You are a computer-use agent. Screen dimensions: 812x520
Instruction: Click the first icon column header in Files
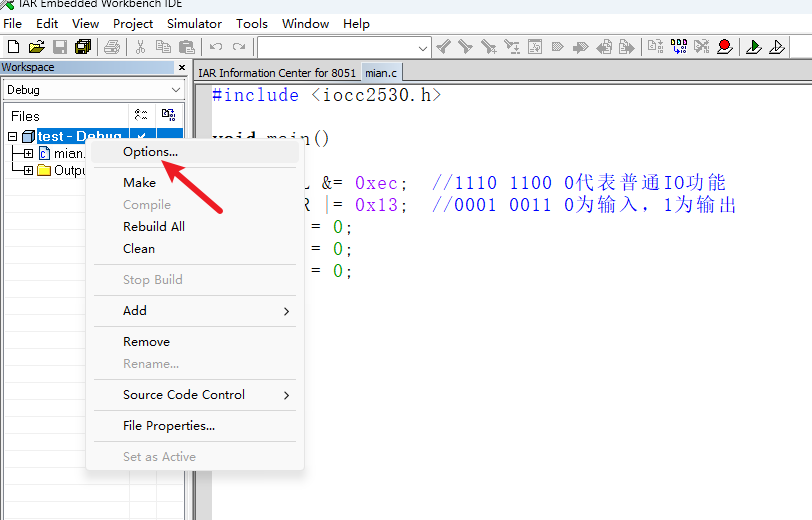click(141, 115)
